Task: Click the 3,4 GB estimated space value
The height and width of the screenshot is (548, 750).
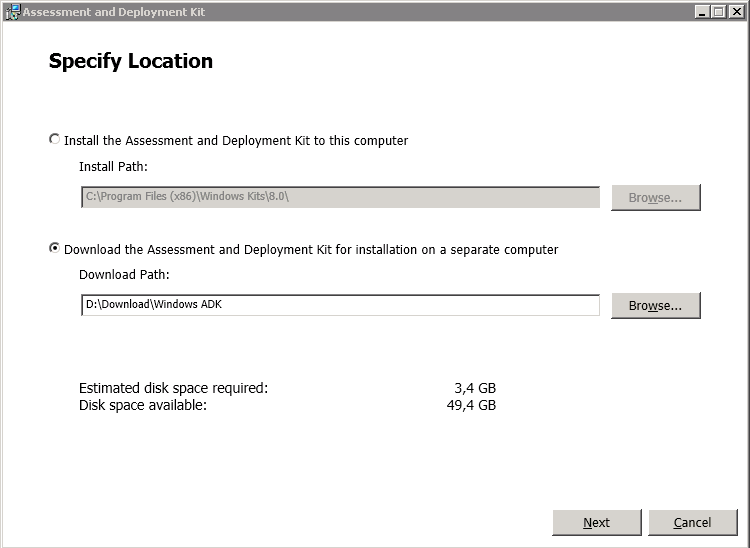Action: point(475,388)
